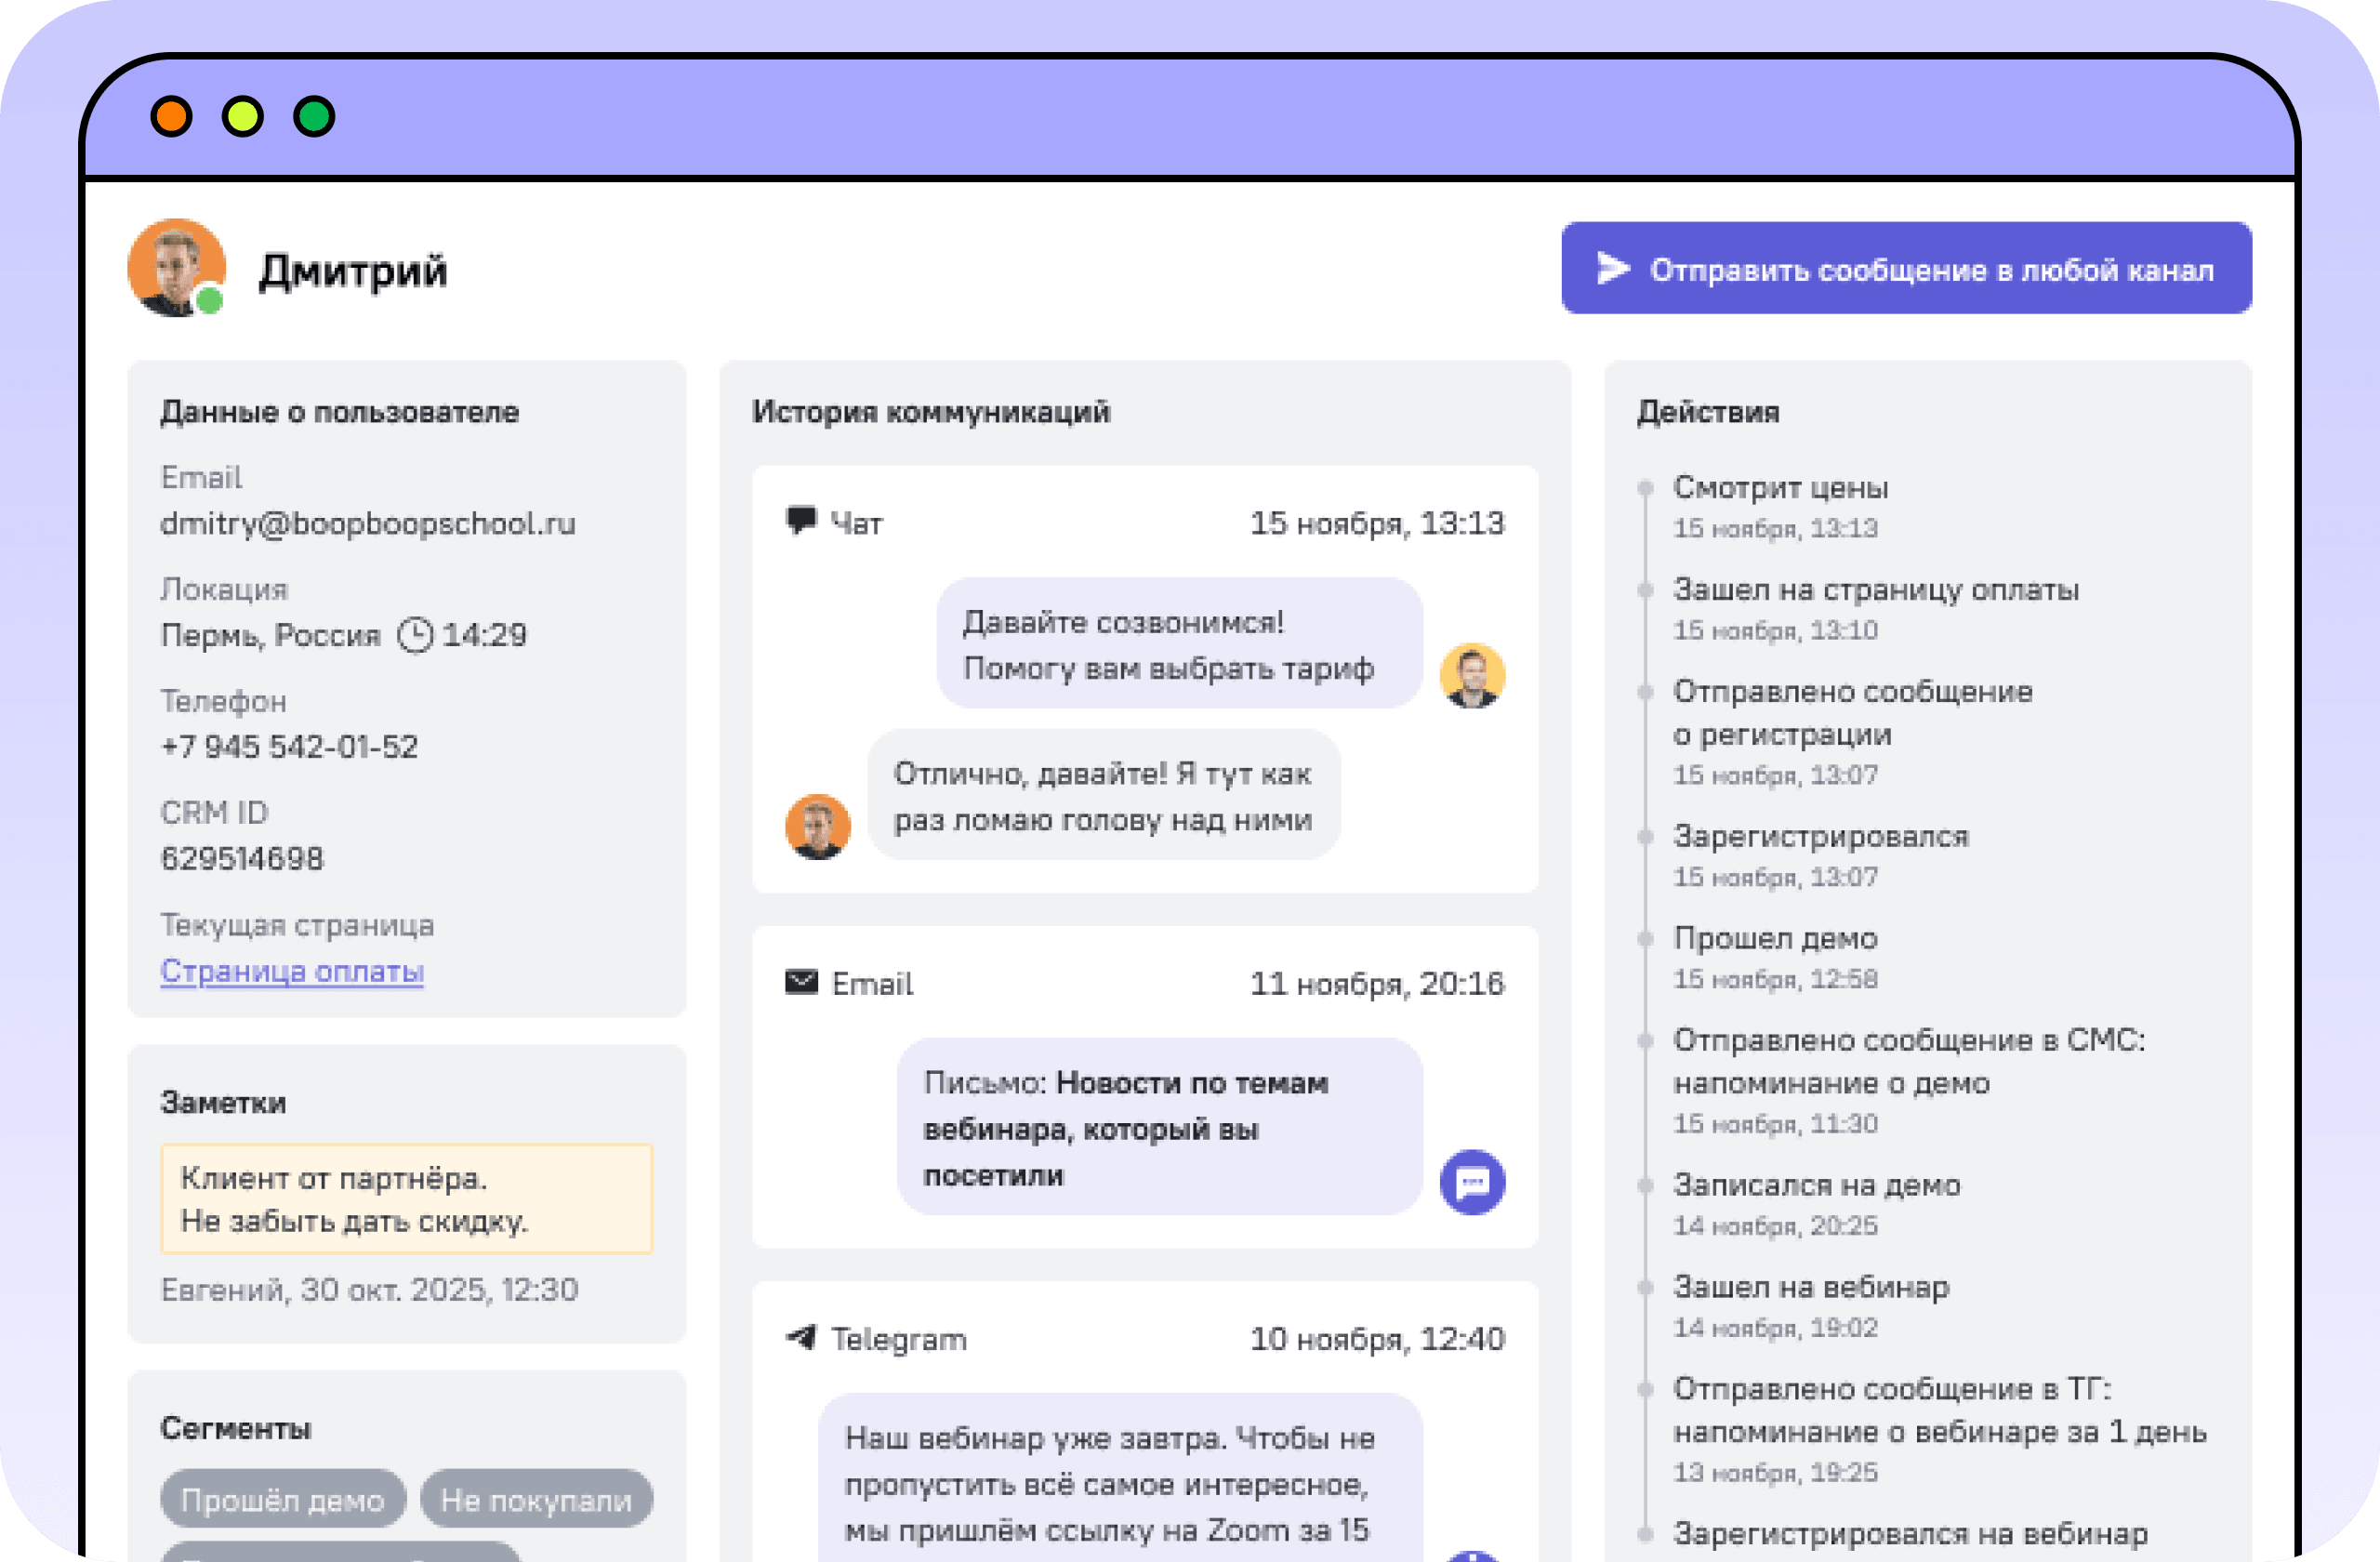The image size is (2380, 1562).
Task: Click the ТГ напоминание о вебинаре action
Action: click(x=1939, y=1429)
